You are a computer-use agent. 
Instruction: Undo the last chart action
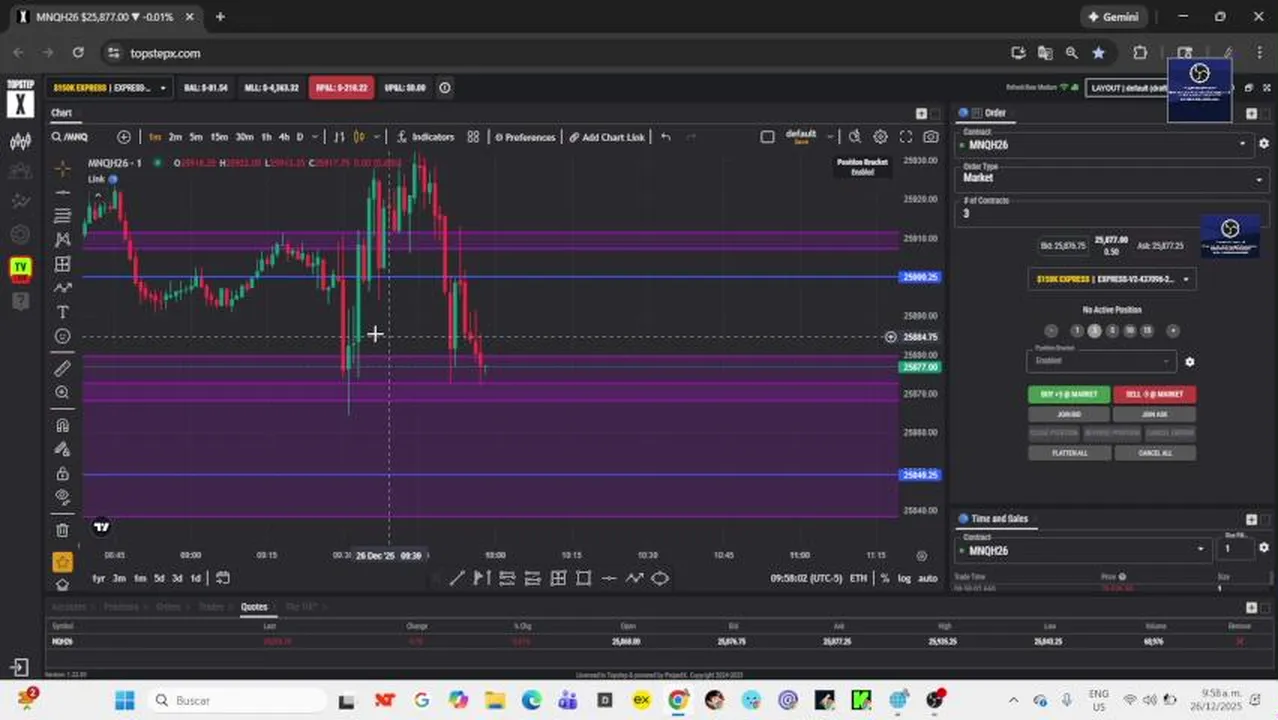(x=666, y=137)
